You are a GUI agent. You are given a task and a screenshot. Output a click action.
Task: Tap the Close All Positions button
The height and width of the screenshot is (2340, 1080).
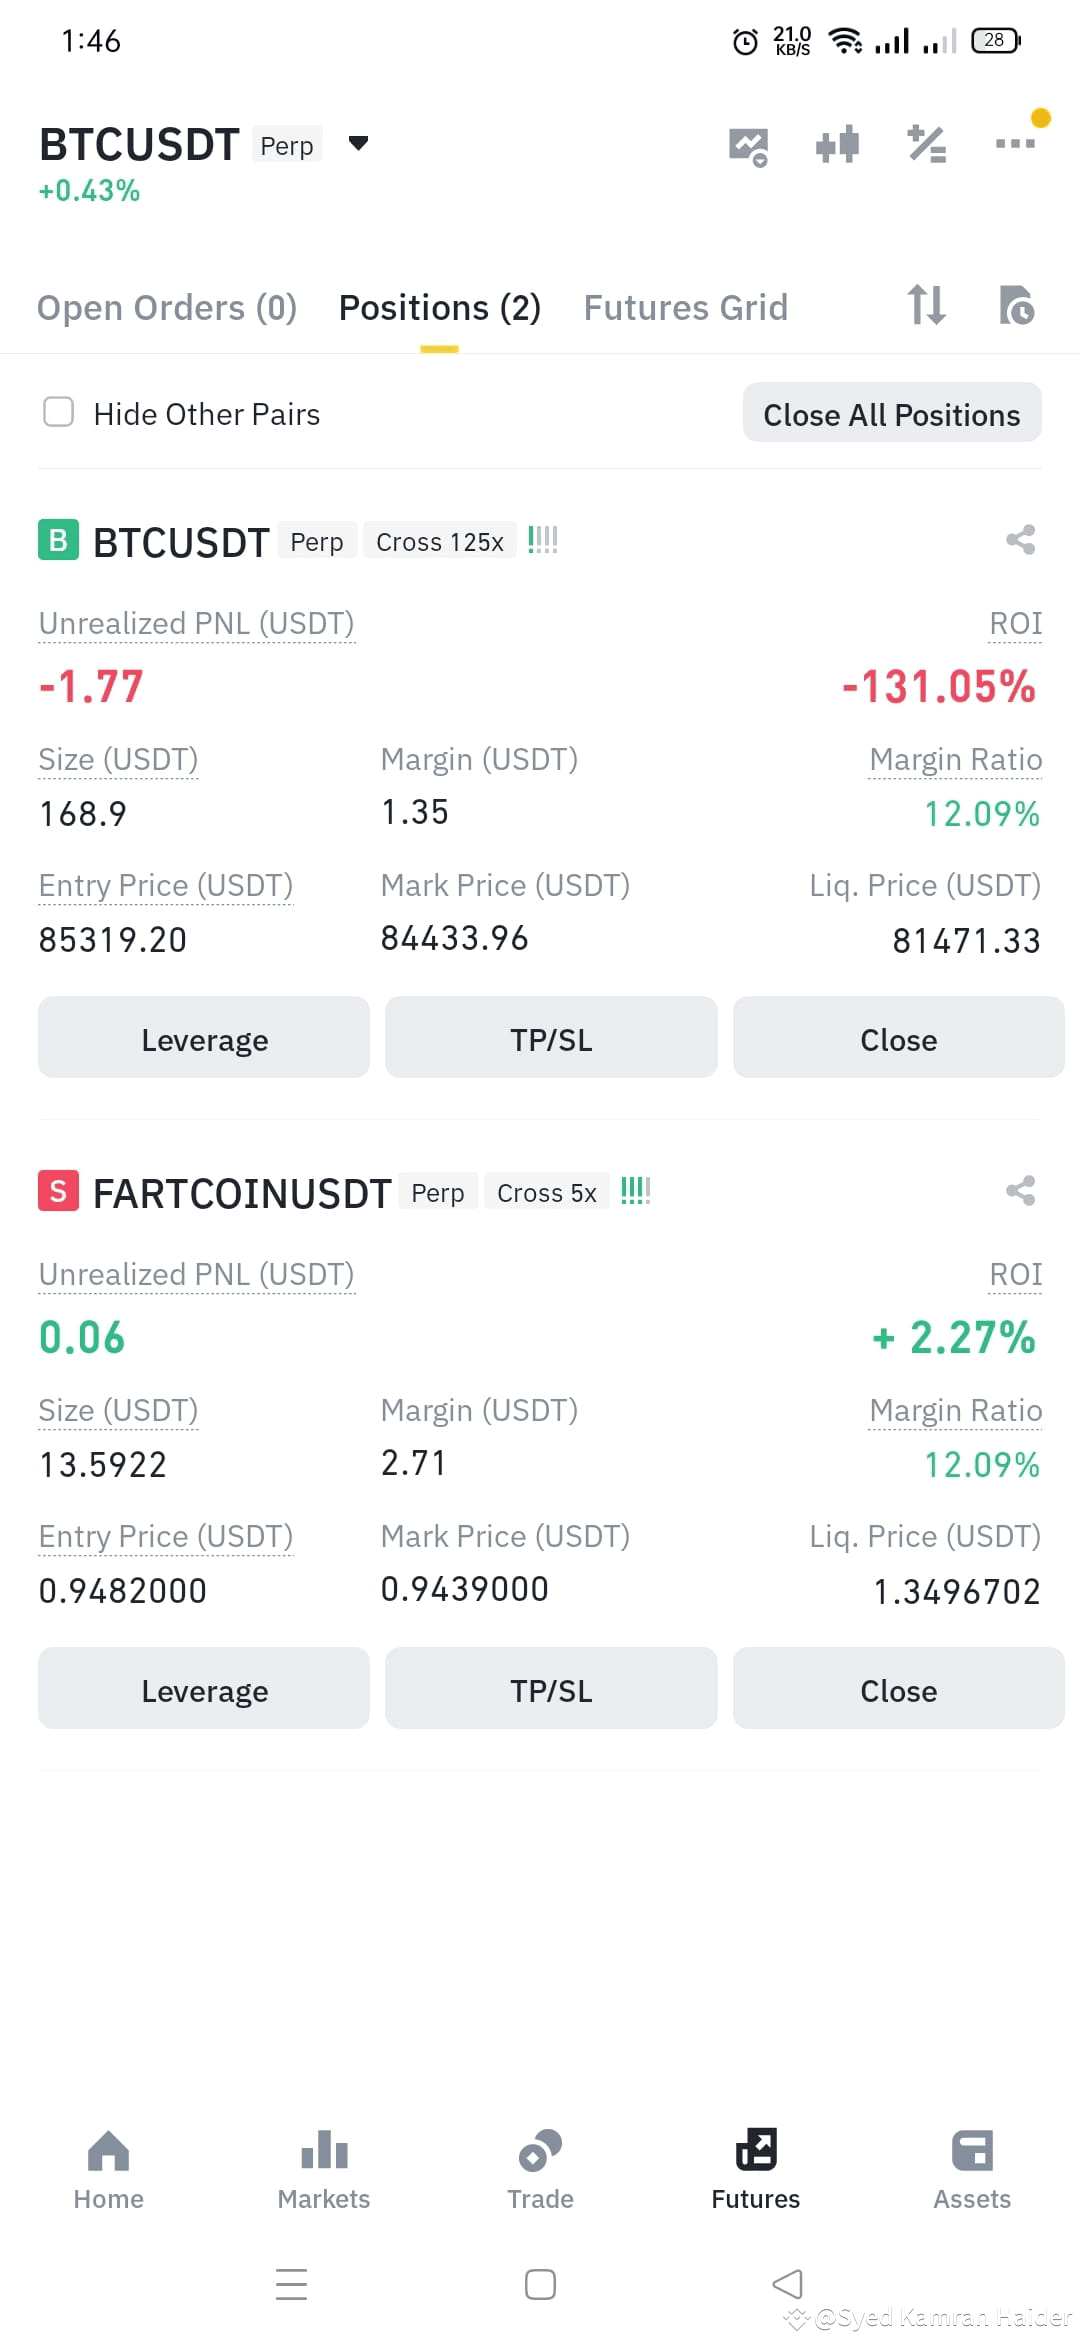pyautogui.click(x=892, y=414)
